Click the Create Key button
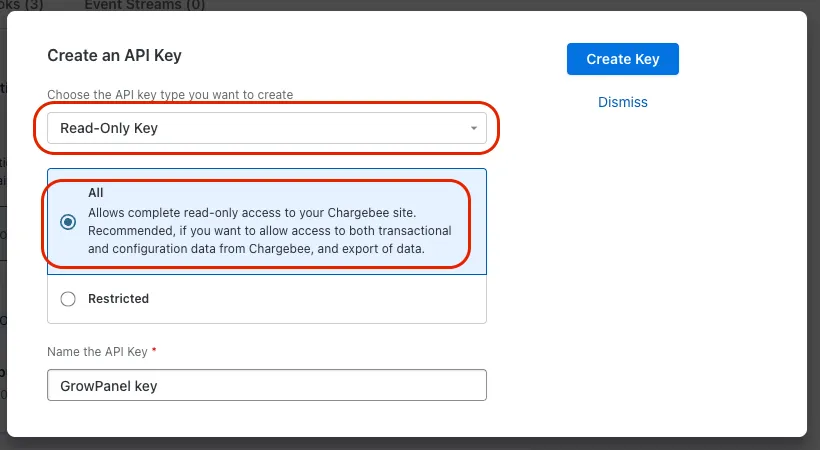820x450 pixels. pos(622,59)
